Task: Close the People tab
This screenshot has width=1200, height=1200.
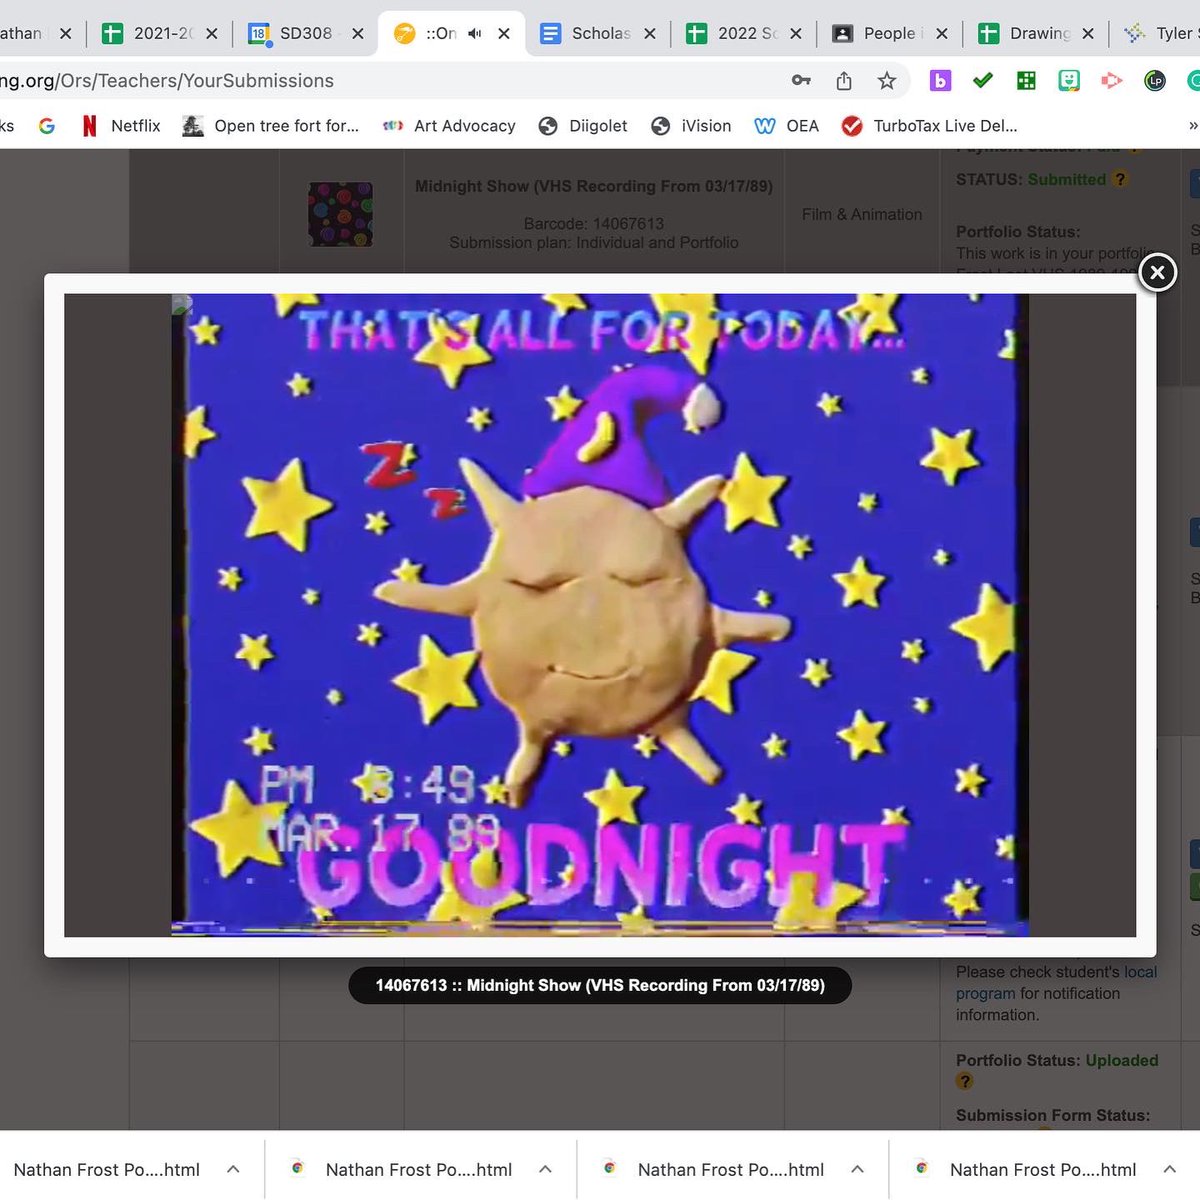Action: click(941, 34)
